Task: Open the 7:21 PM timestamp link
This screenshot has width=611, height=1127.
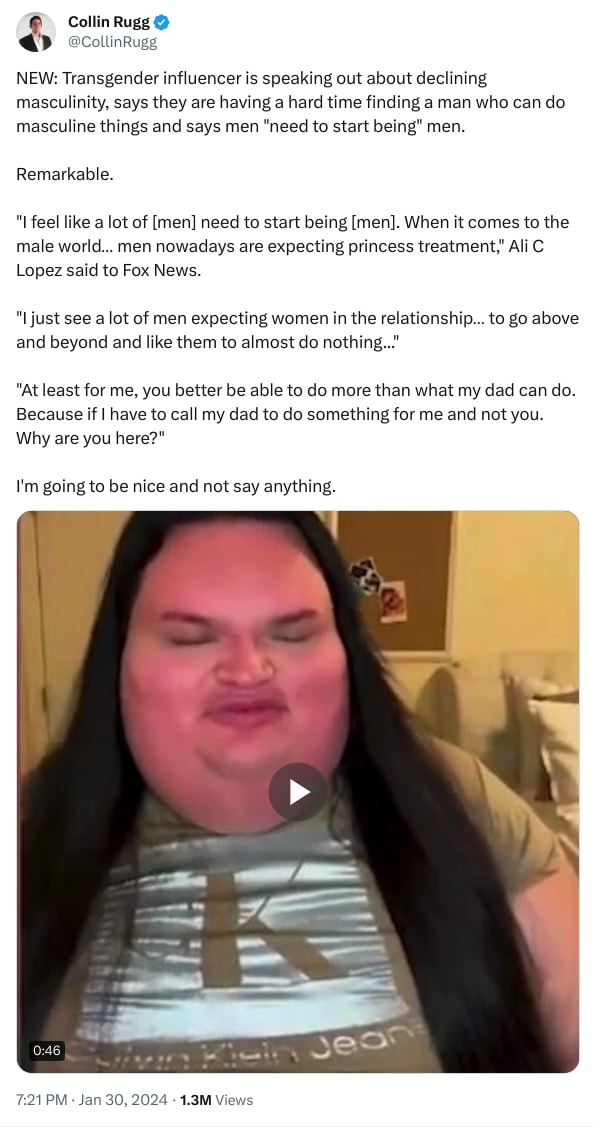Action: (x=43, y=1100)
